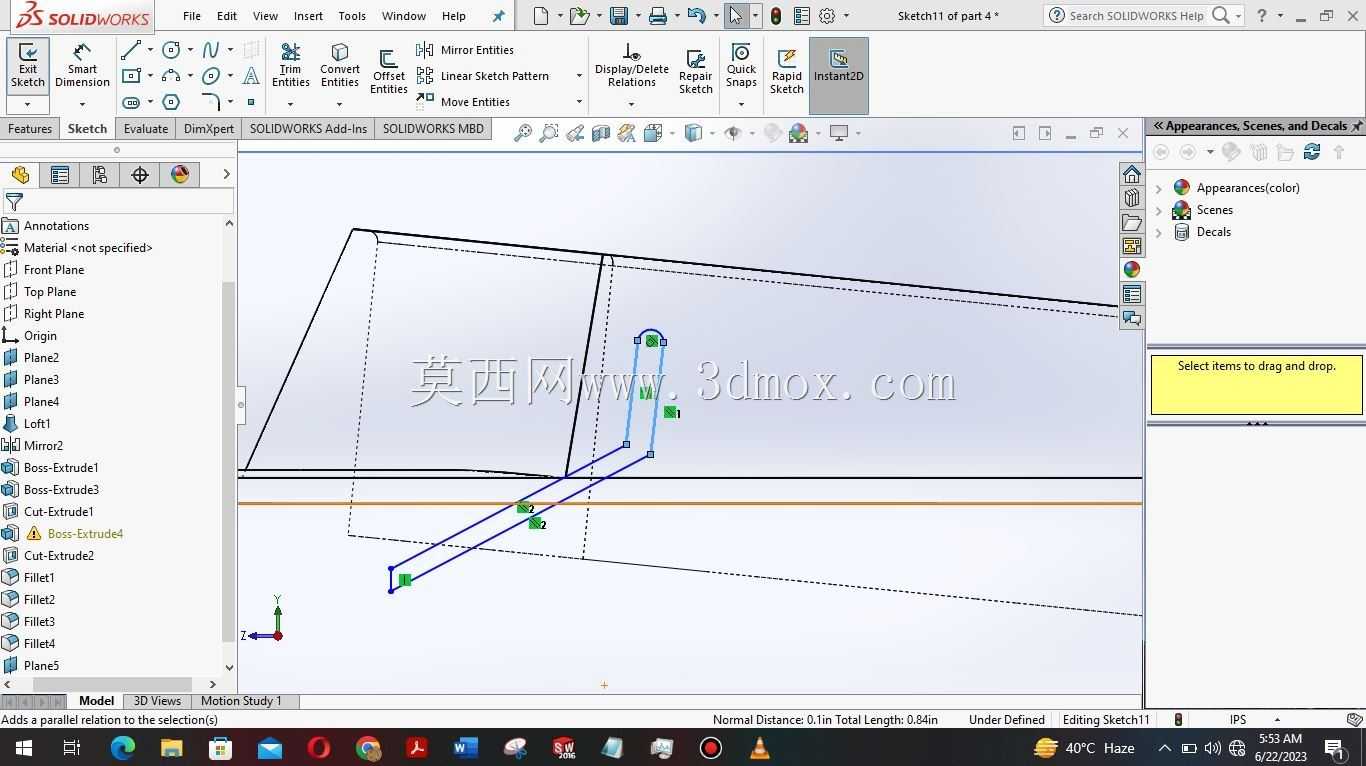Open the FeatureManager design tree tab
The image size is (1366, 766).
pyautogui.click(x=20, y=175)
